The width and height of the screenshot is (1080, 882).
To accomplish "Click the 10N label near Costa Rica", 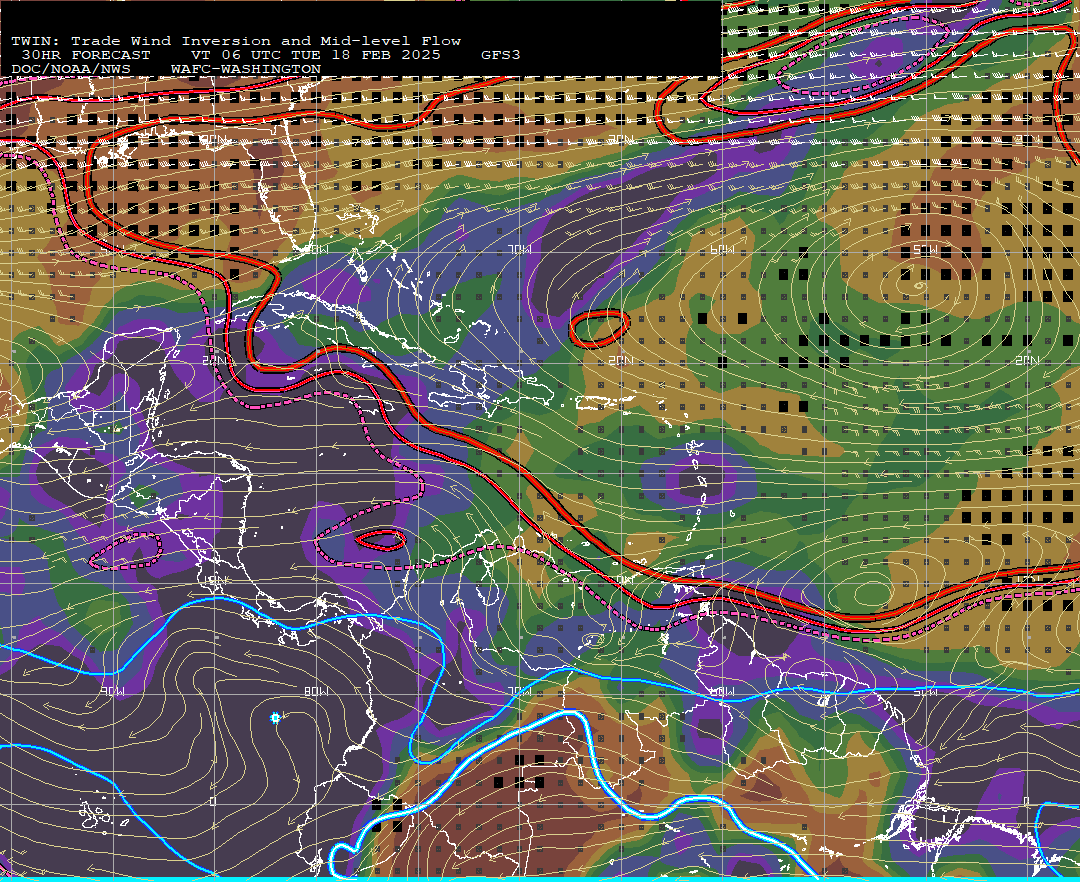I will tap(216, 580).
